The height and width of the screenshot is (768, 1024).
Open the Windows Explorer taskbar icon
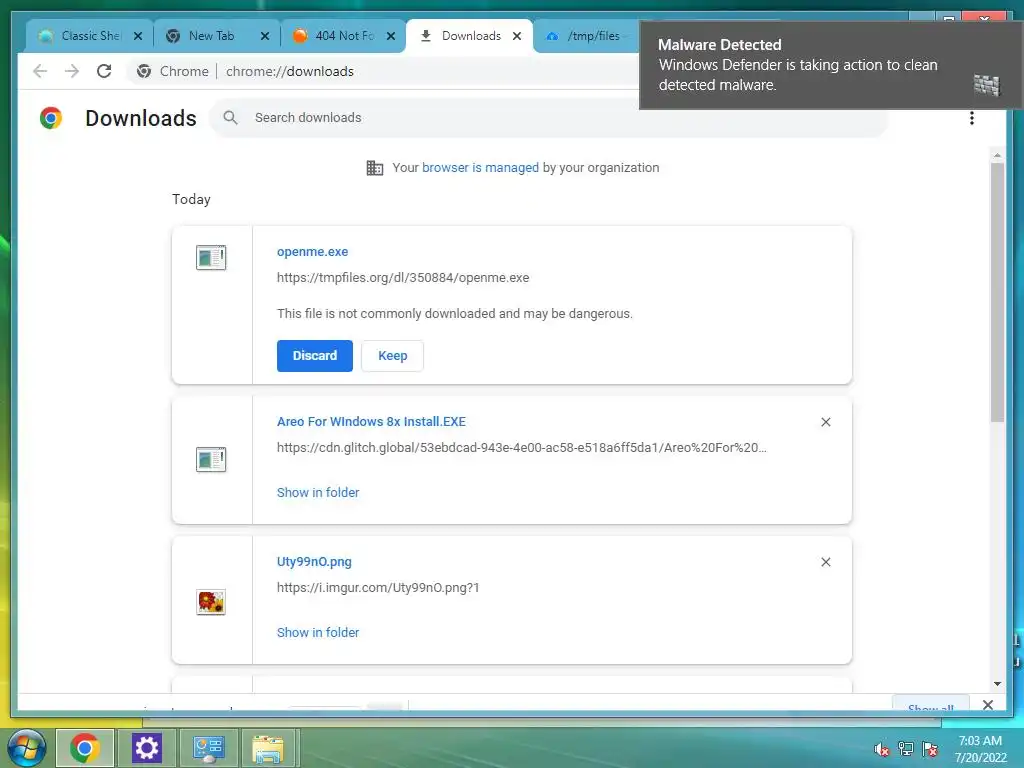pos(268,749)
